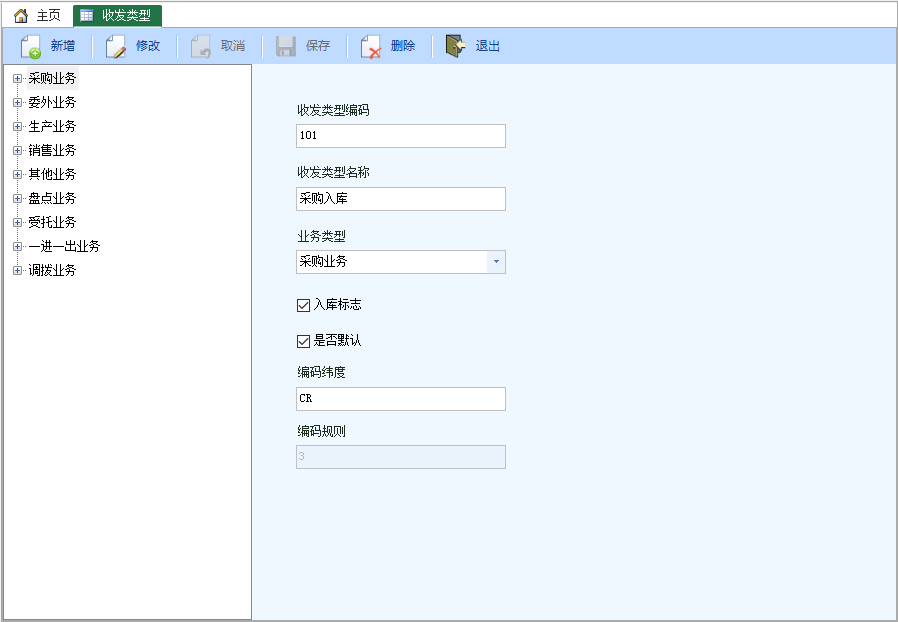This screenshot has width=898, height=622.
Task: Toggle the 入库标志 checkbox
Action: 304,305
